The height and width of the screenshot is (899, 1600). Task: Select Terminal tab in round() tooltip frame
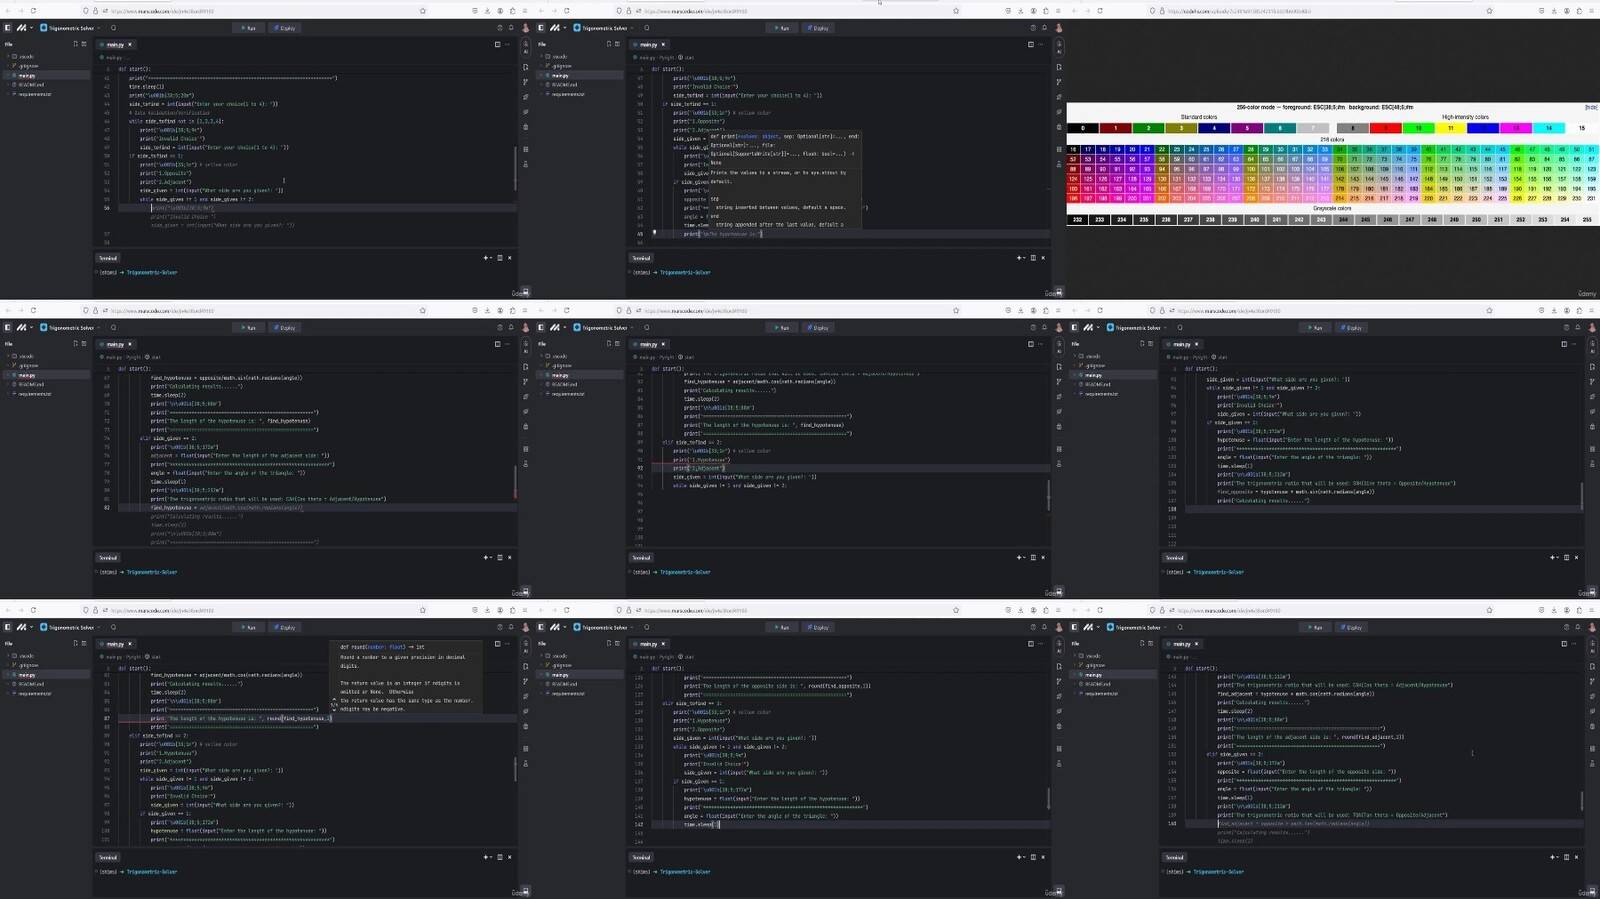point(108,857)
